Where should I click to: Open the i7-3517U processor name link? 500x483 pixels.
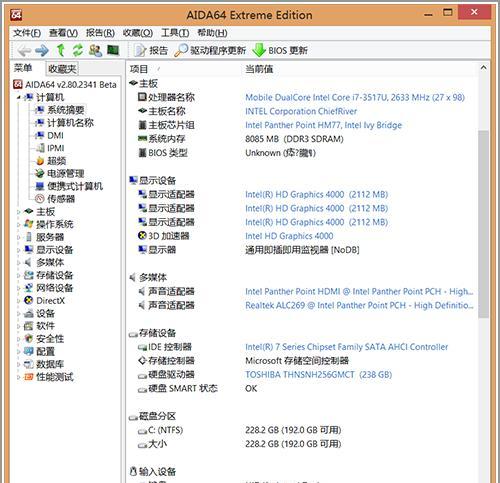tap(355, 97)
